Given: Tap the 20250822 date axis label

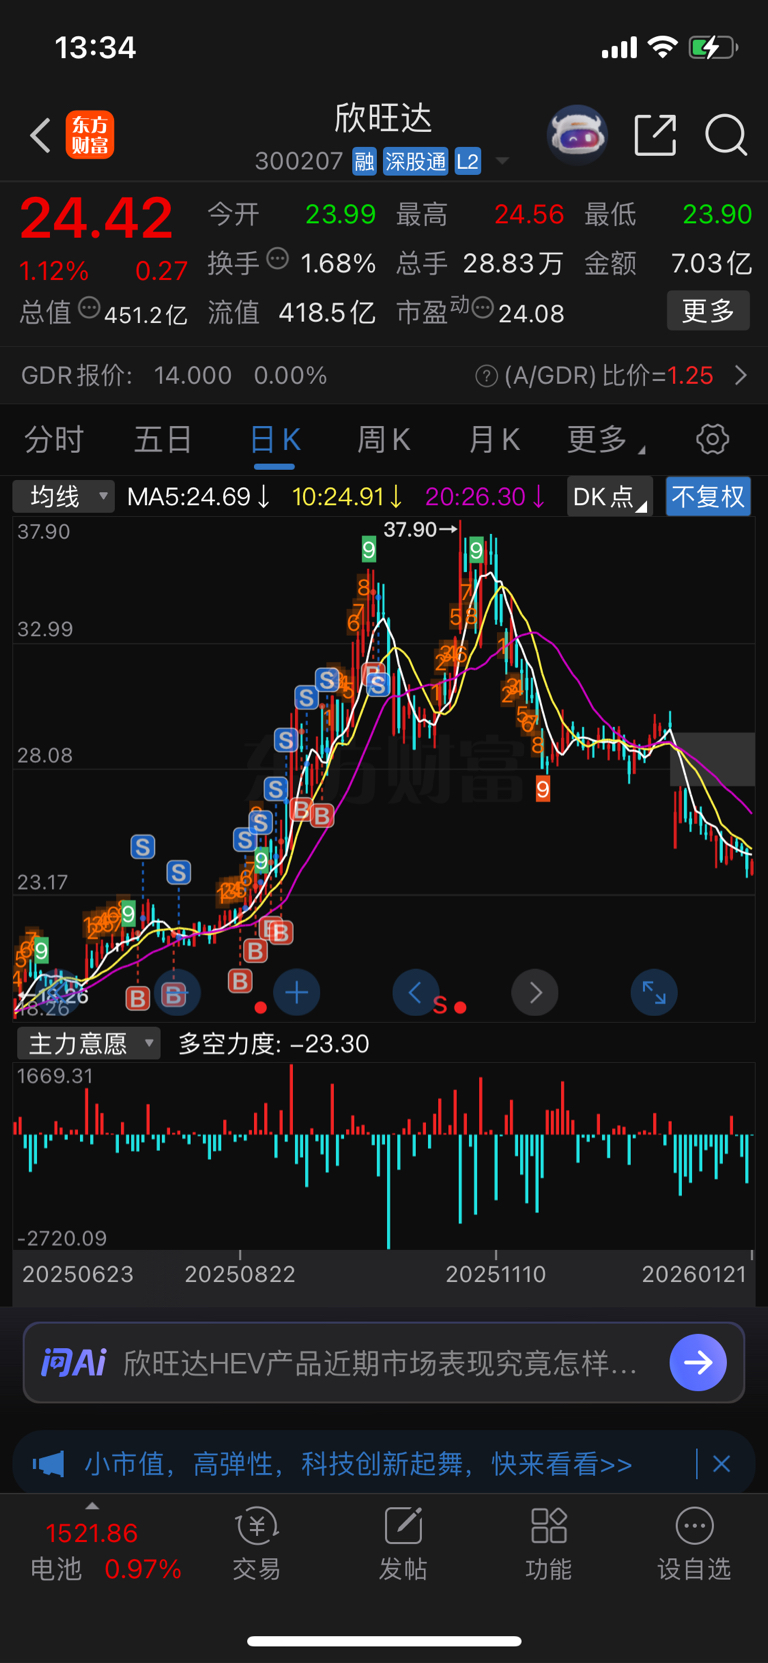Looking at the screenshot, I should [240, 1274].
